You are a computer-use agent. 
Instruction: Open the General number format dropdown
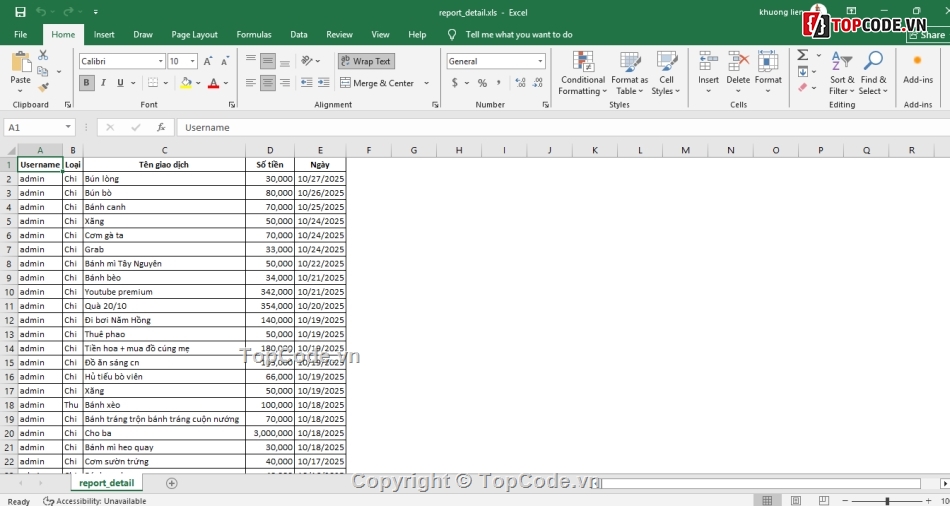click(541, 61)
